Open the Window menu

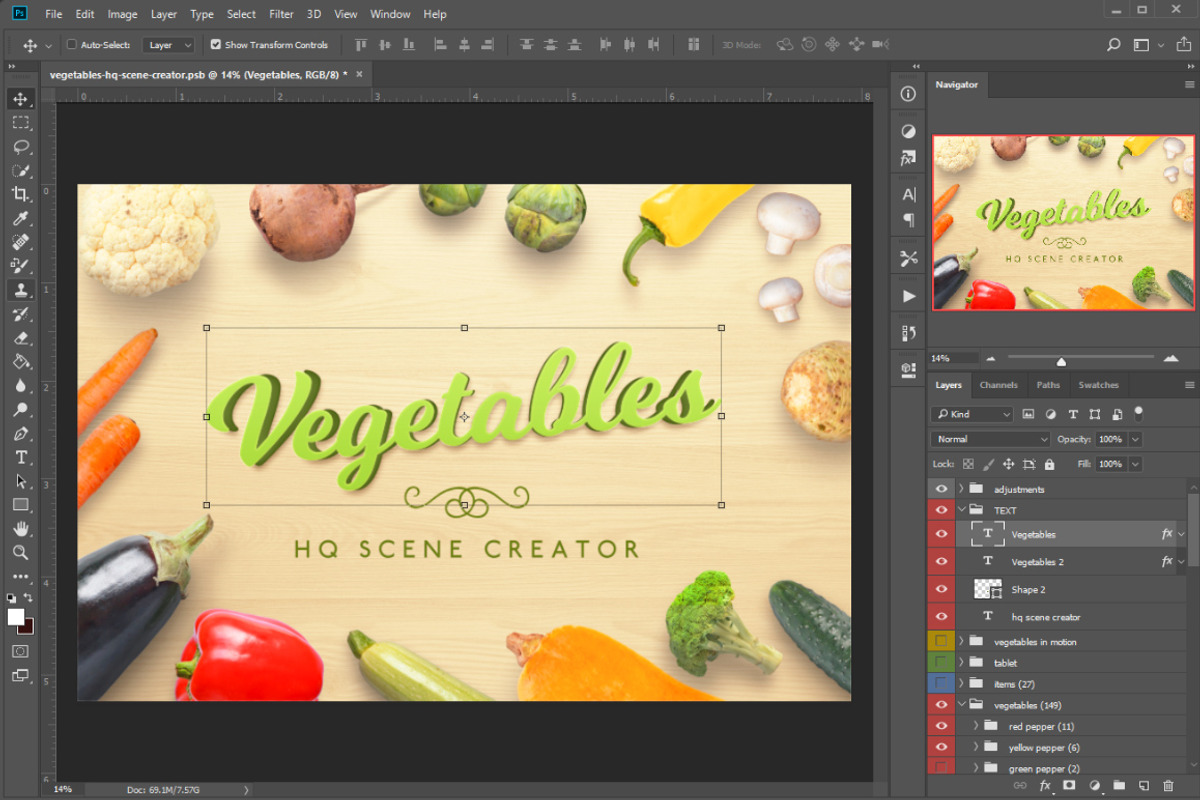(x=390, y=14)
